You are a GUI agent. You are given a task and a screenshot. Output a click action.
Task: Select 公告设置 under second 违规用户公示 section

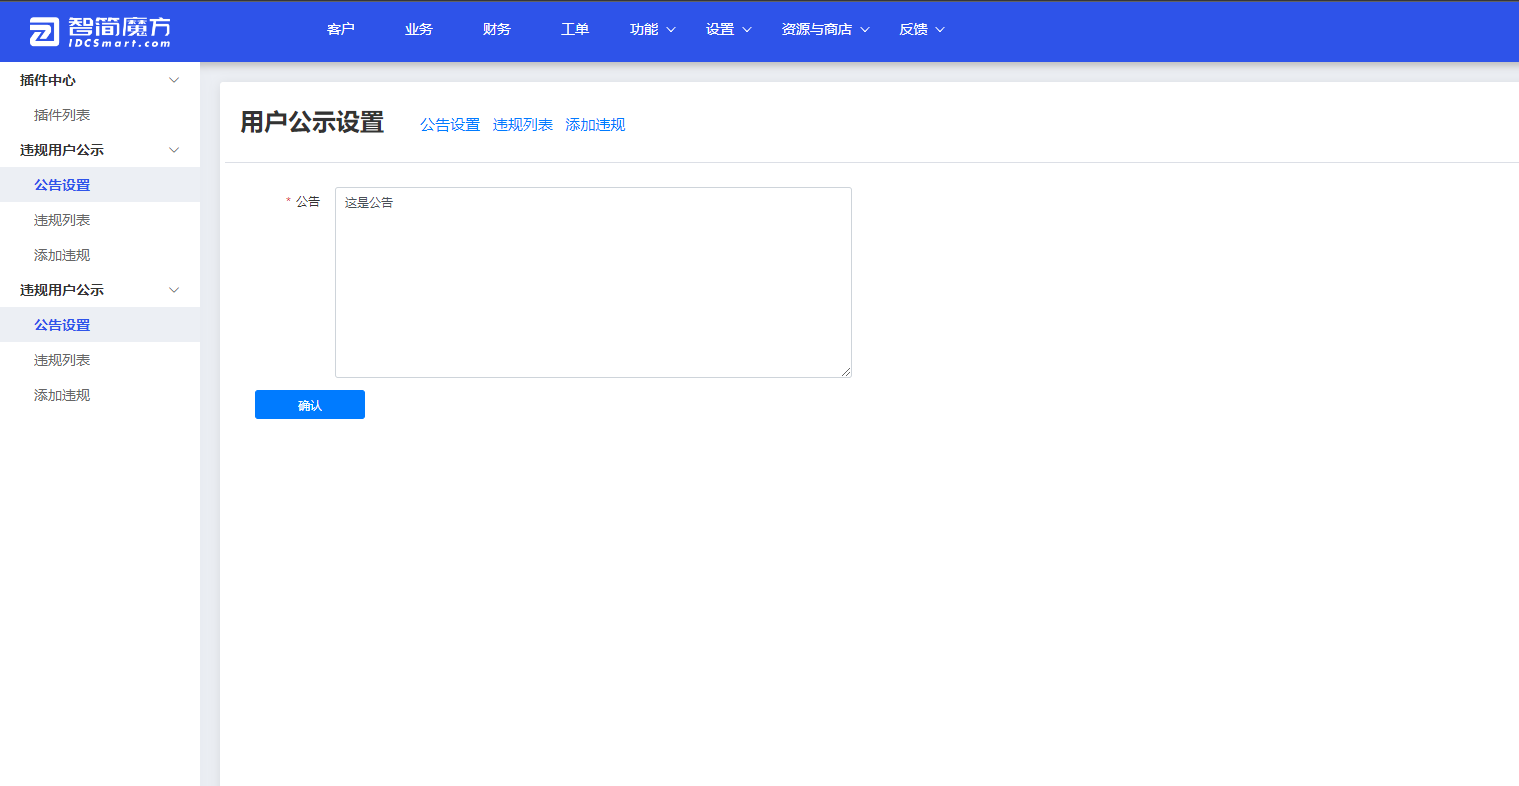pyautogui.click(x=100, y=325)
